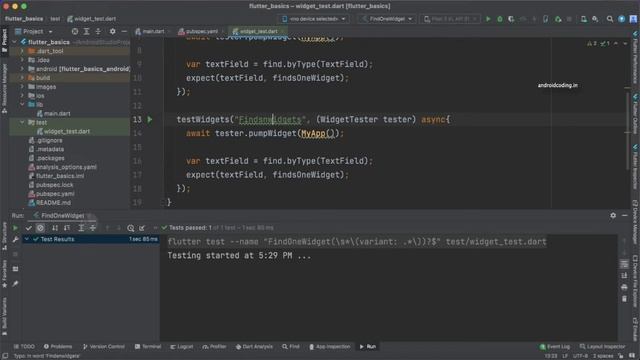Expand all test results in Run panel
Screen dimensions: 640x360
(x=81, y=228)
